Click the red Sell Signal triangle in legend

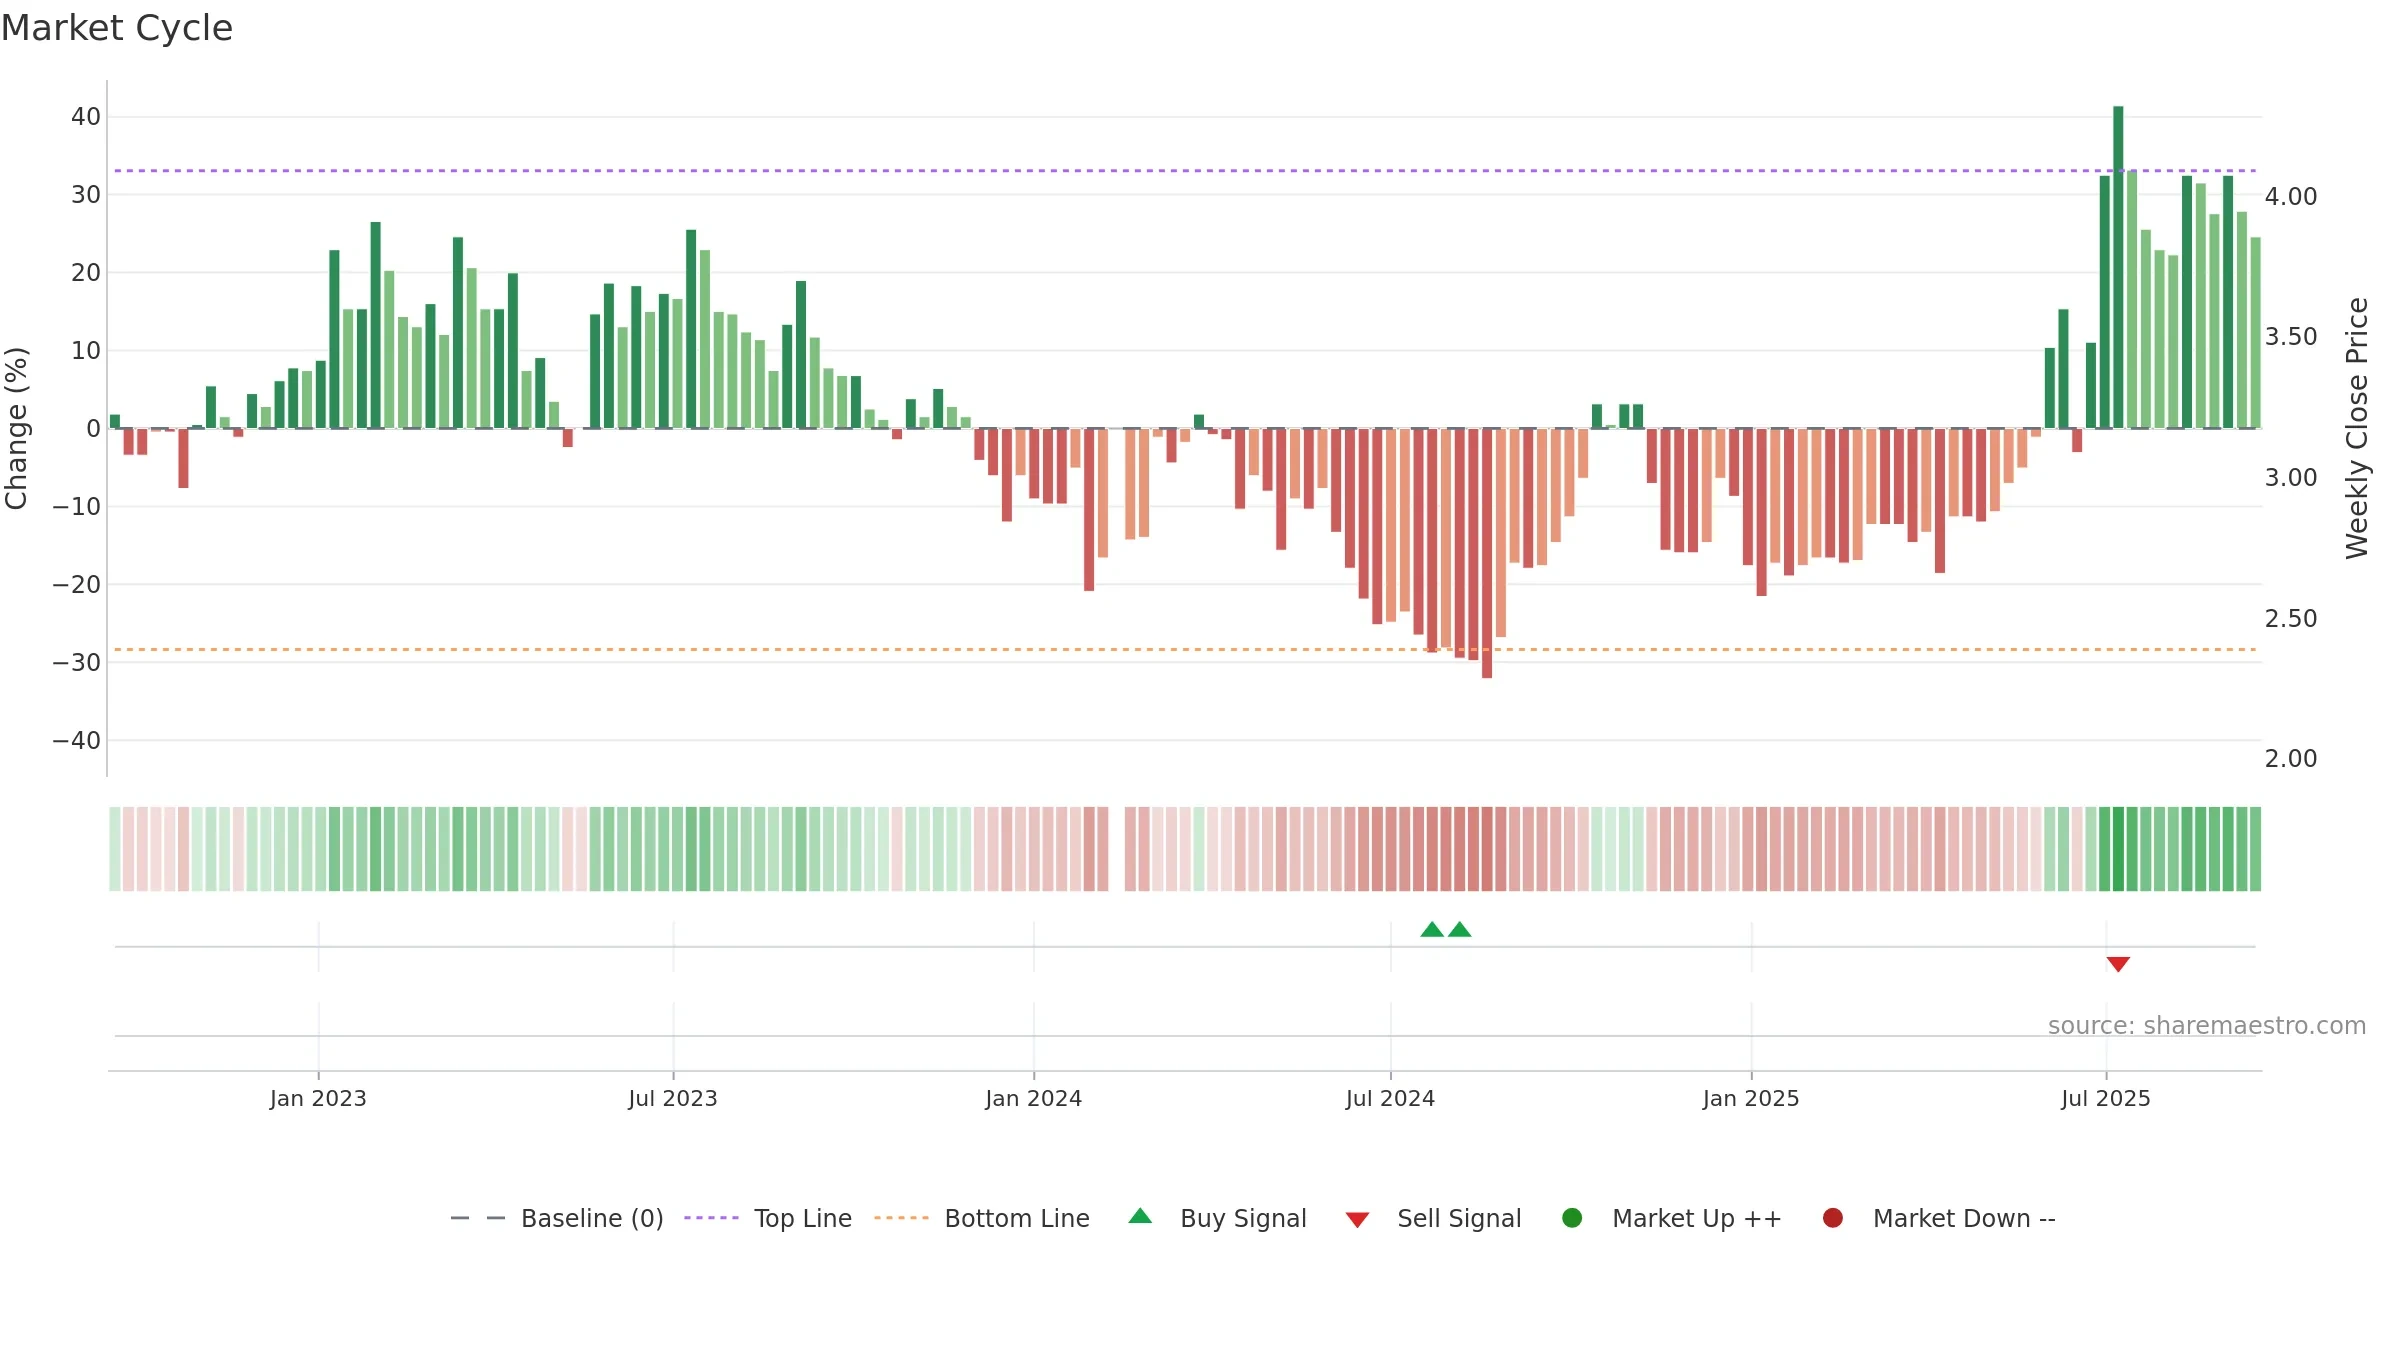pos(1357,1220)
